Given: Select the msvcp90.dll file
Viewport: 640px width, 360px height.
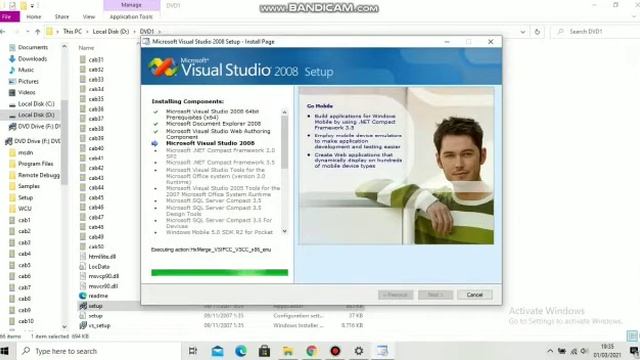Looking at the screenshot, I should [104, 276].
